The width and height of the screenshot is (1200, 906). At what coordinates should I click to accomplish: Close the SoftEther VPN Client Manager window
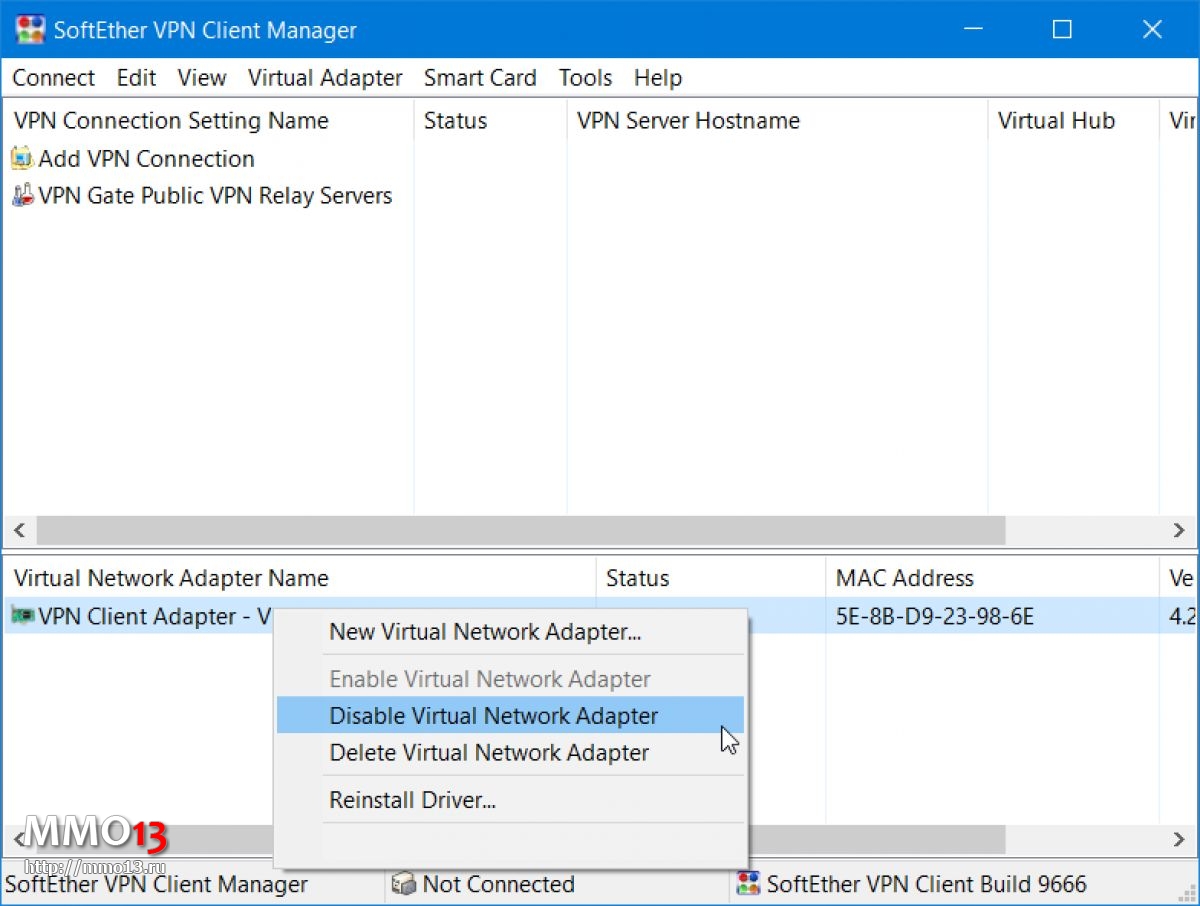[x=1152, y=29]
